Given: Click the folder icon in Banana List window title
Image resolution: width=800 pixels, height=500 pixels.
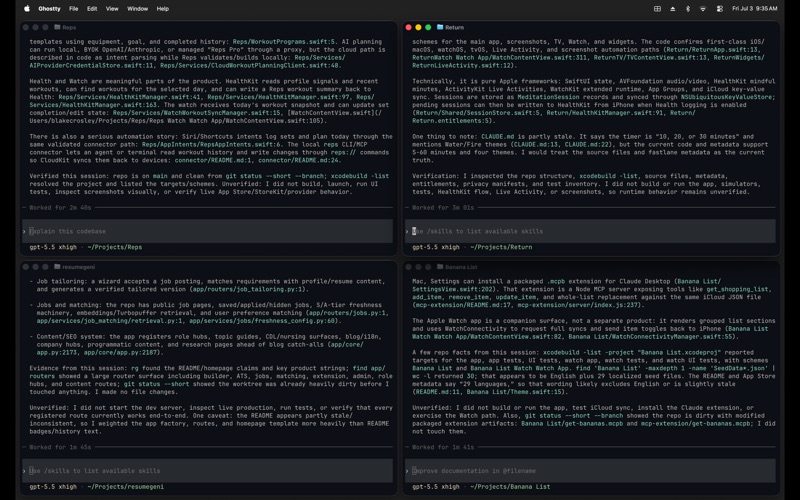Looking at the screenshot, I should pos(440,267).
